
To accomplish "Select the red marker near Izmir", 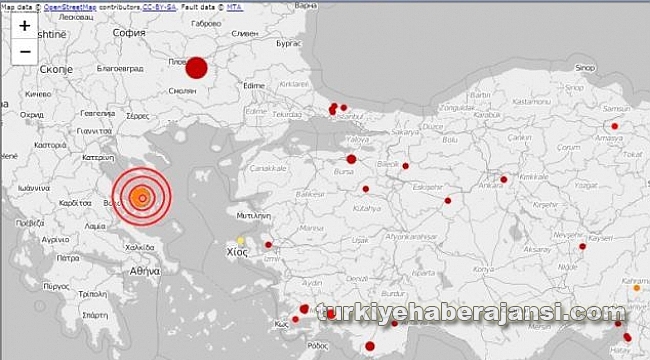I will pyautogui.click(x=268, y=245).
